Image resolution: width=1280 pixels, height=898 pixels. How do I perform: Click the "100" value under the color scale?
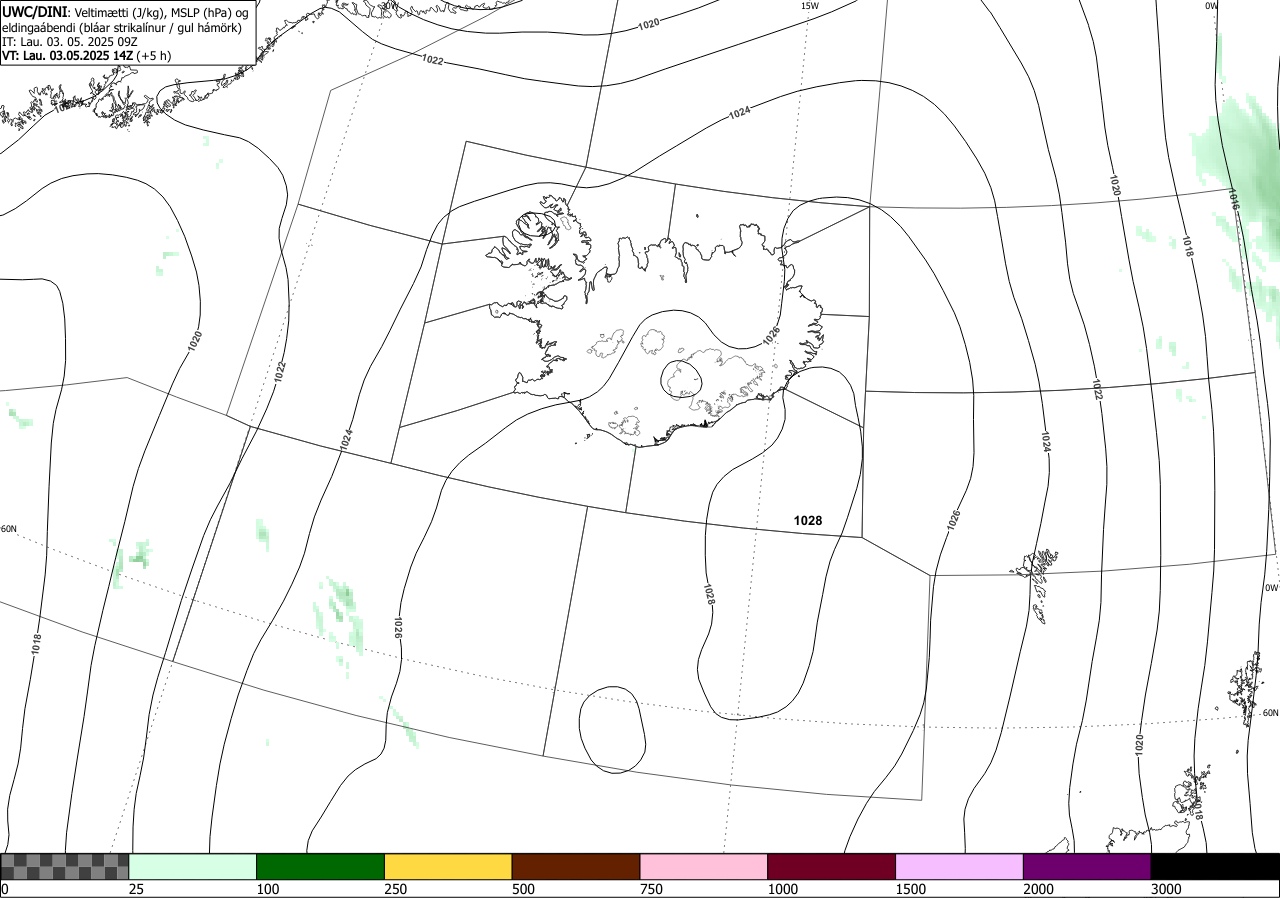pos(268,889)
